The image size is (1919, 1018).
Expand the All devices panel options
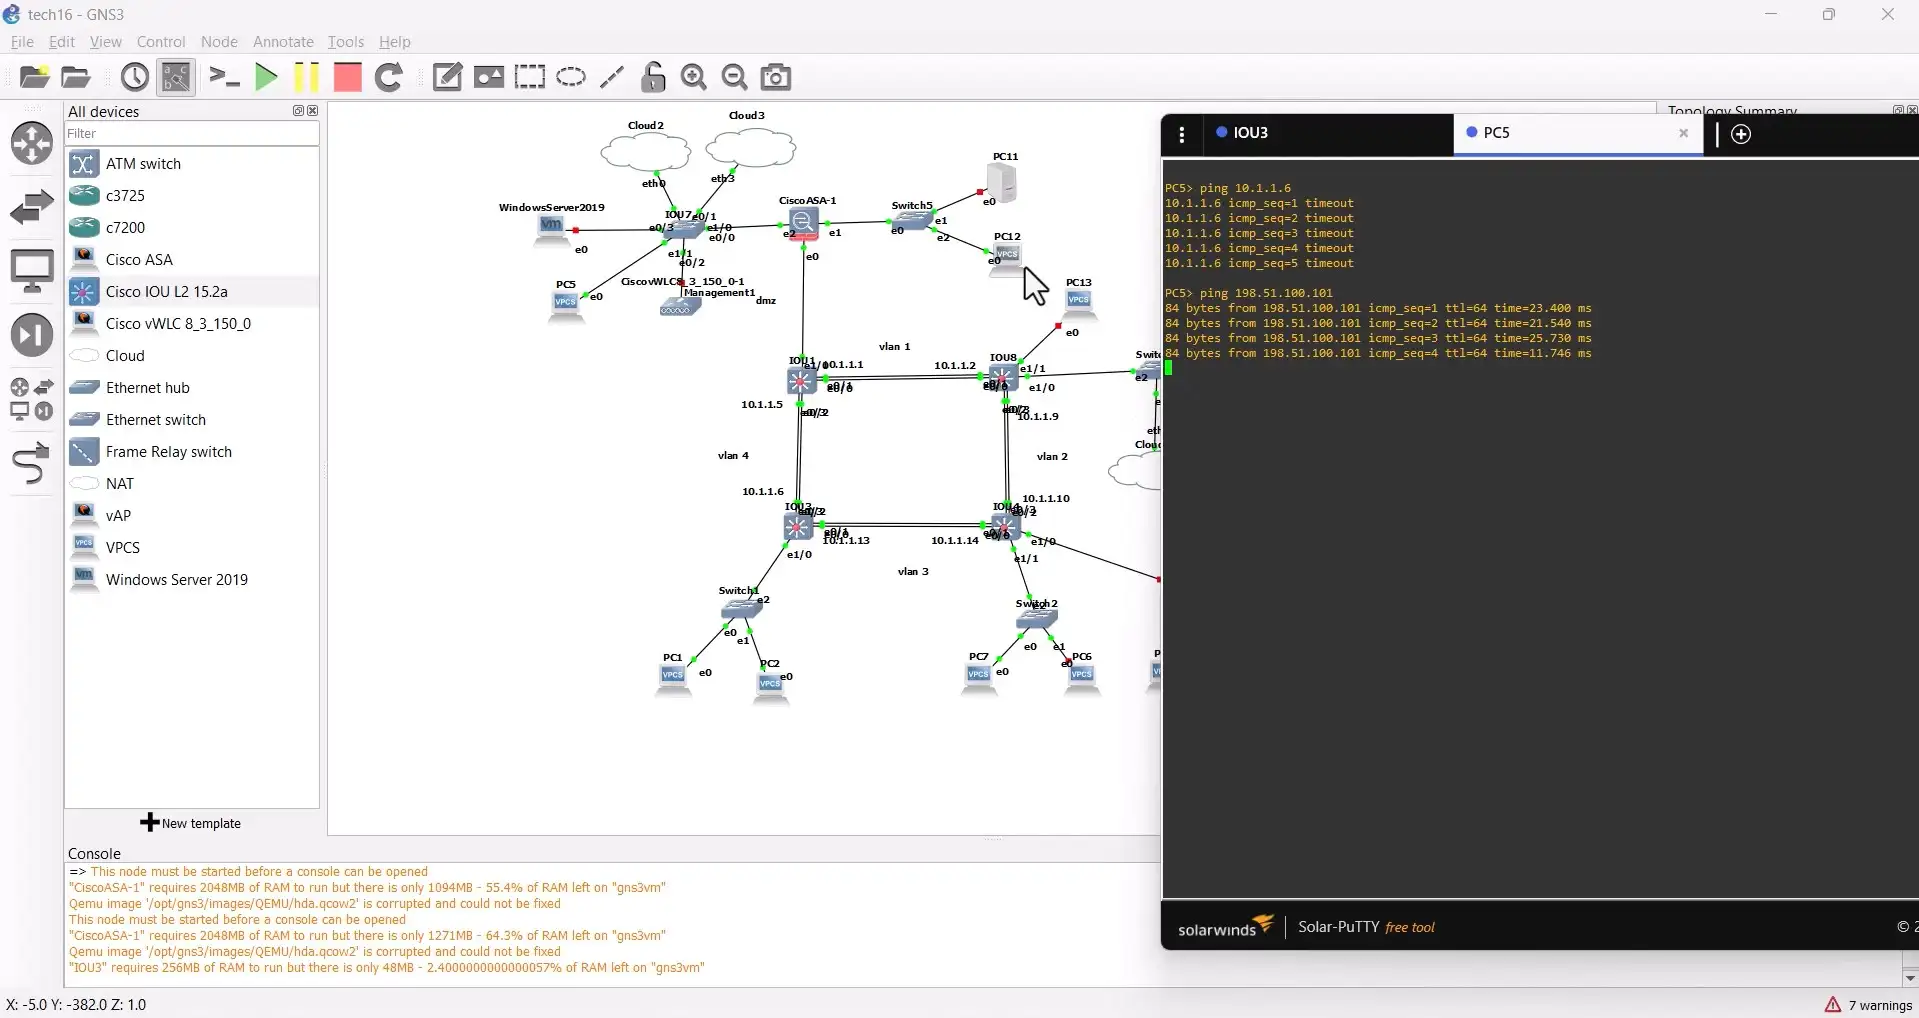(x=296, y=111)
